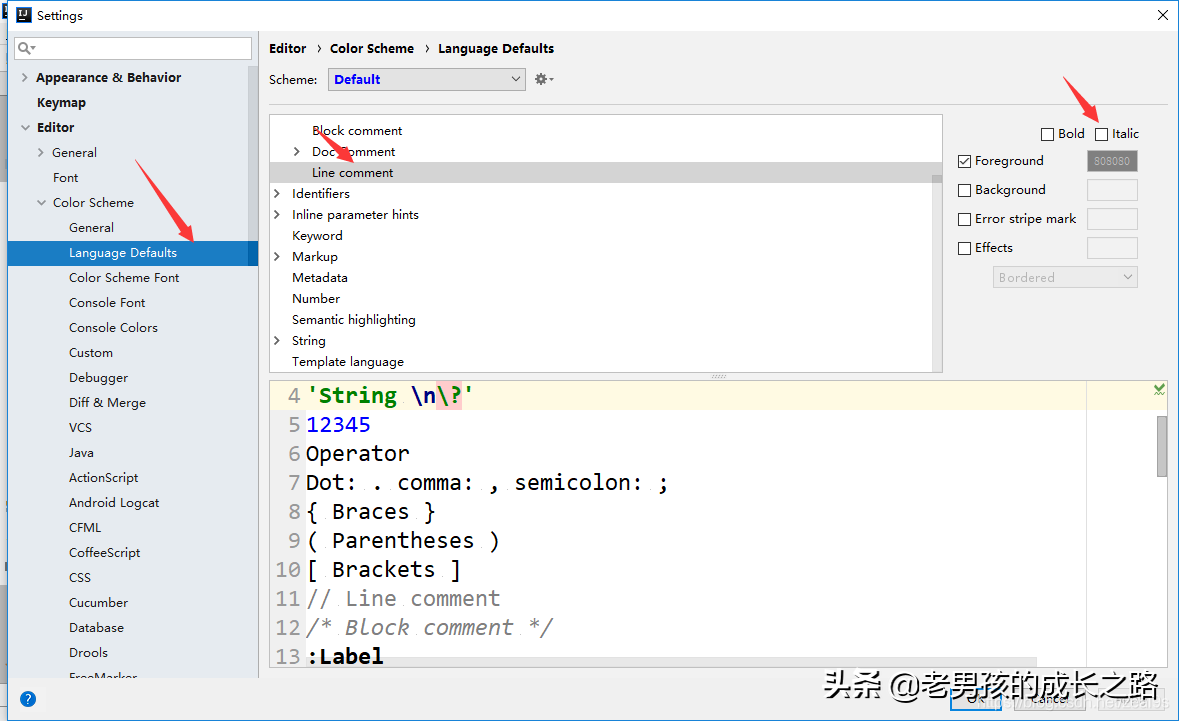Click the help question mark icon
Screen dimensions: 1179x721
27,698
